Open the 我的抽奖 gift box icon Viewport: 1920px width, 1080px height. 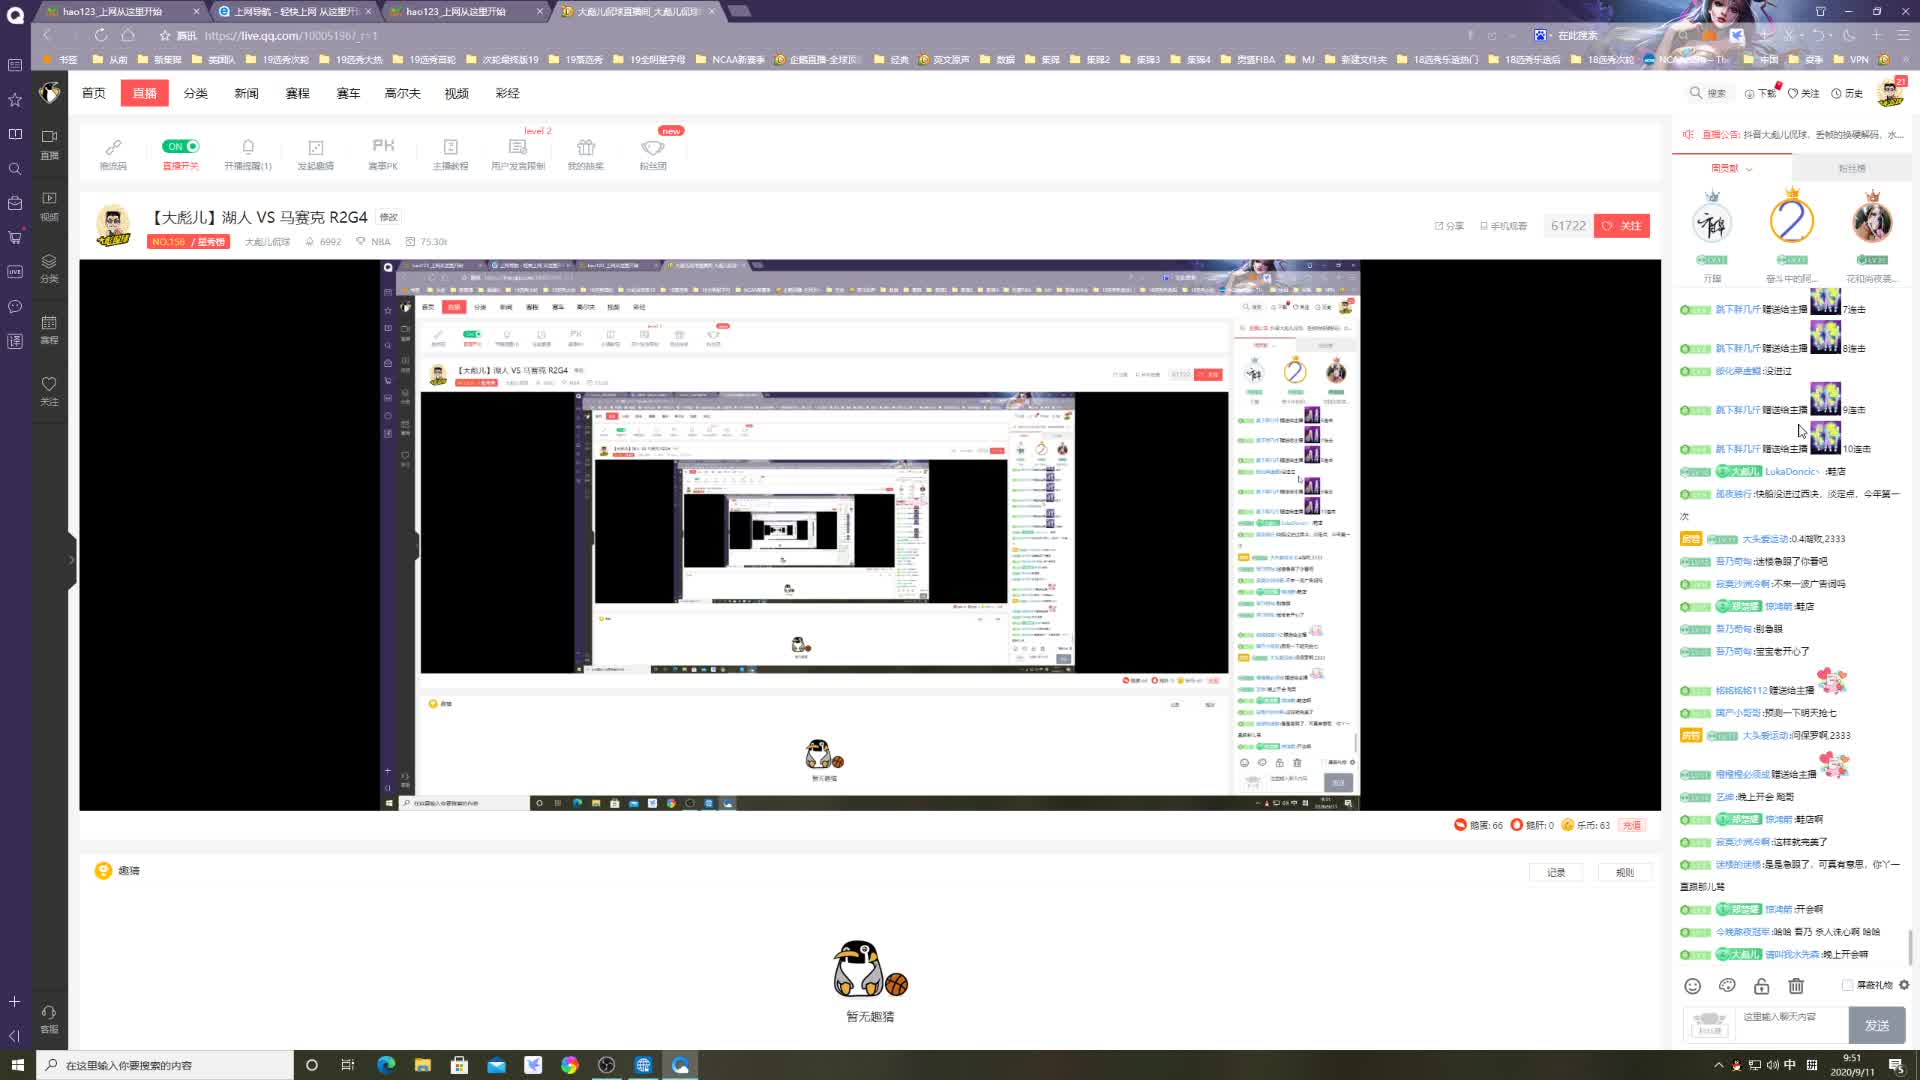(x=586, y=147)
